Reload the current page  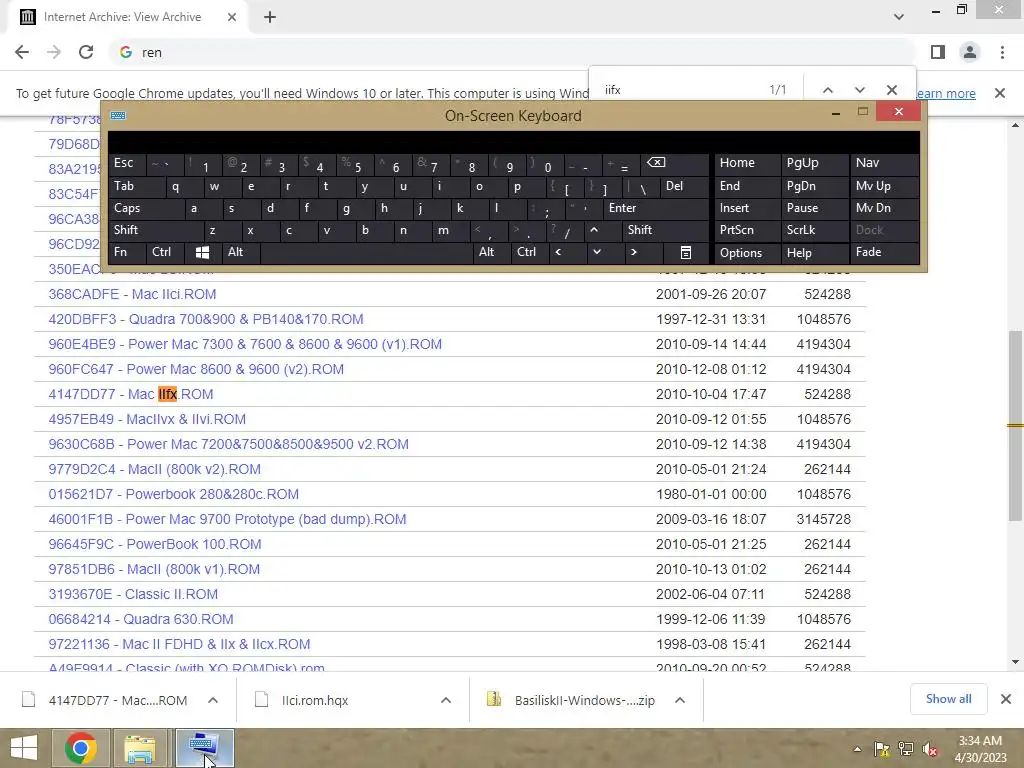(x=86, y=52)
